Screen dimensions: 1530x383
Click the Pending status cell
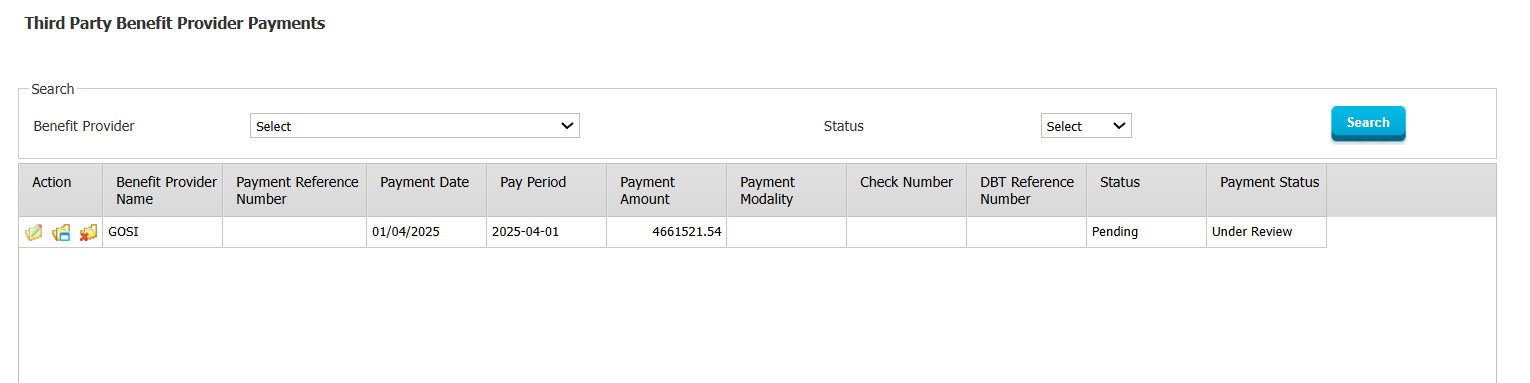(1146, 232)
